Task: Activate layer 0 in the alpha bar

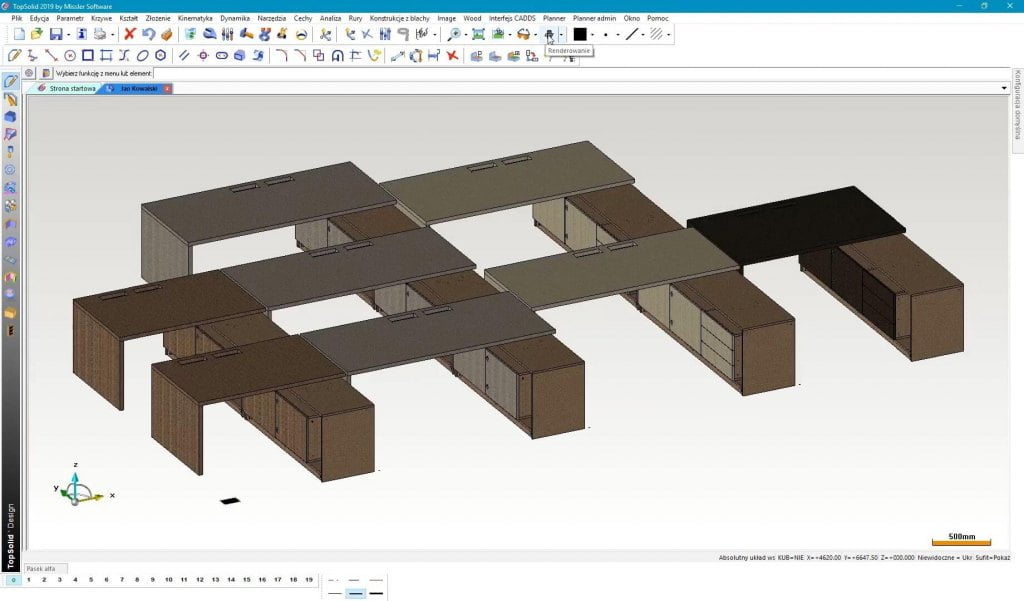Action: click(x=14, y=579)
